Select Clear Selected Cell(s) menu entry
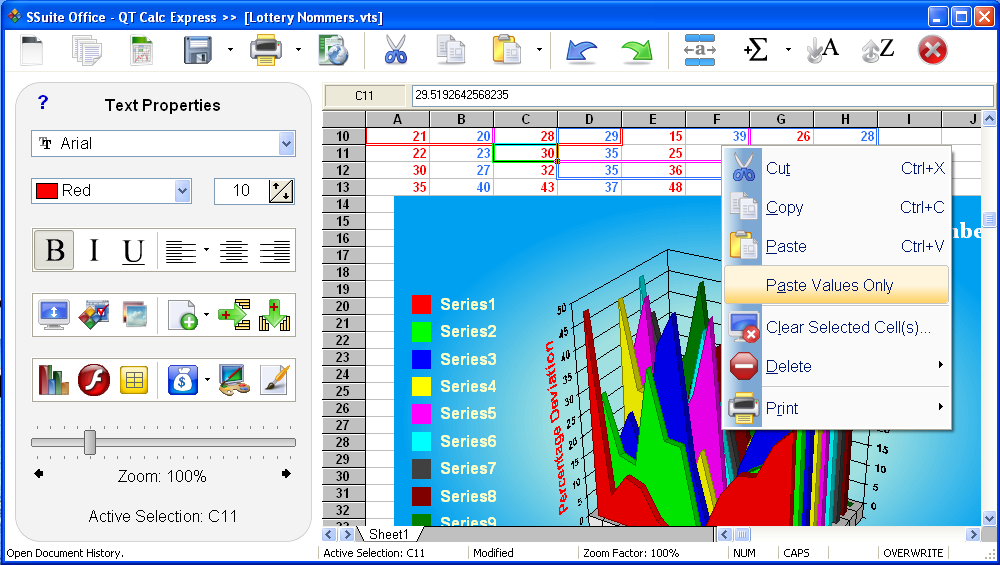1000x565 pixels. click(847, 328)
